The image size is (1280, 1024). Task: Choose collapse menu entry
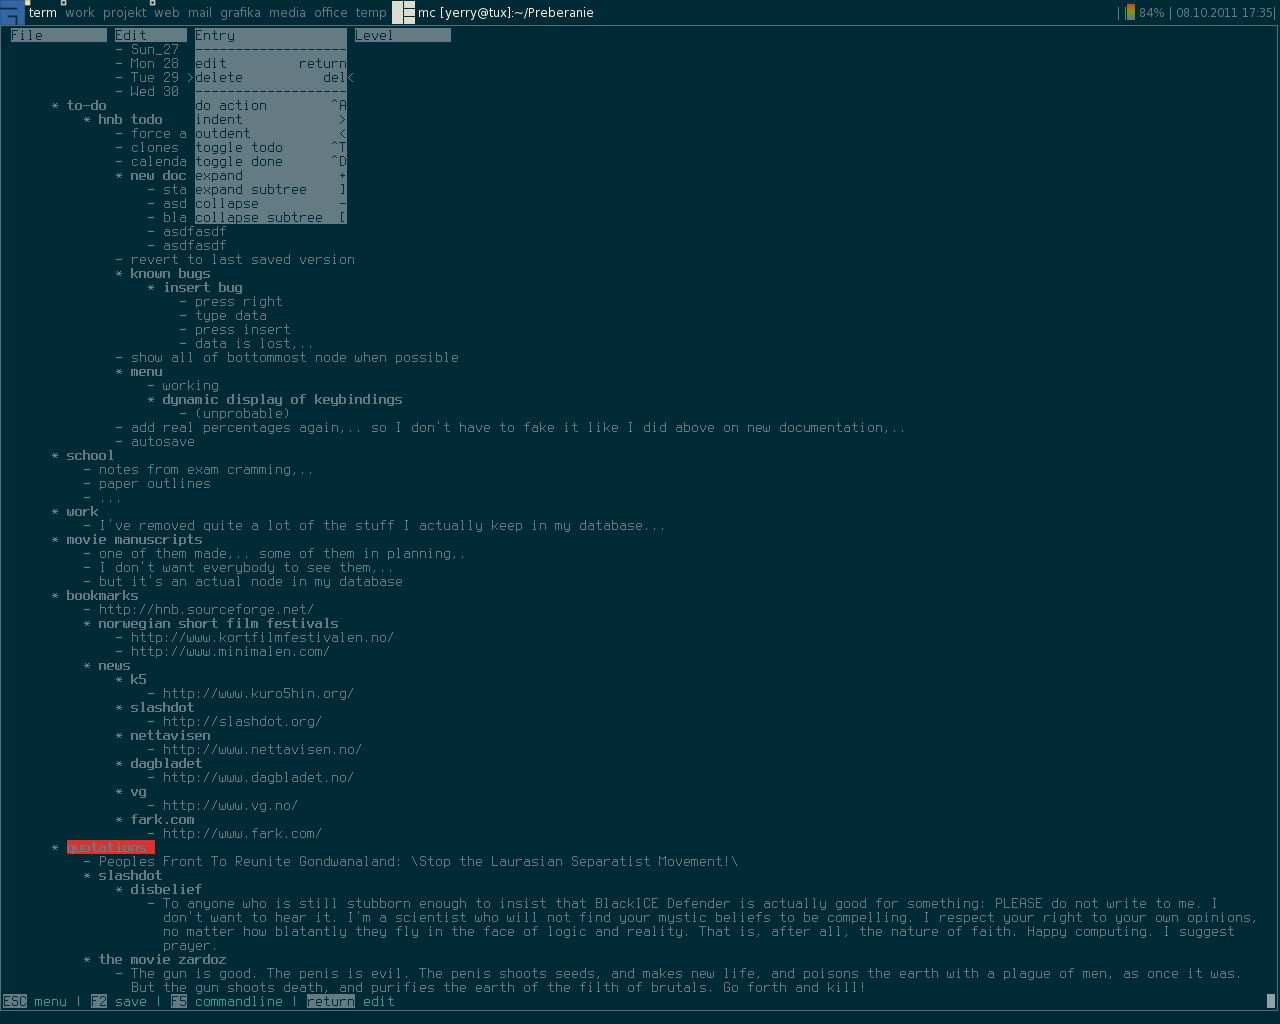(270, 203)
